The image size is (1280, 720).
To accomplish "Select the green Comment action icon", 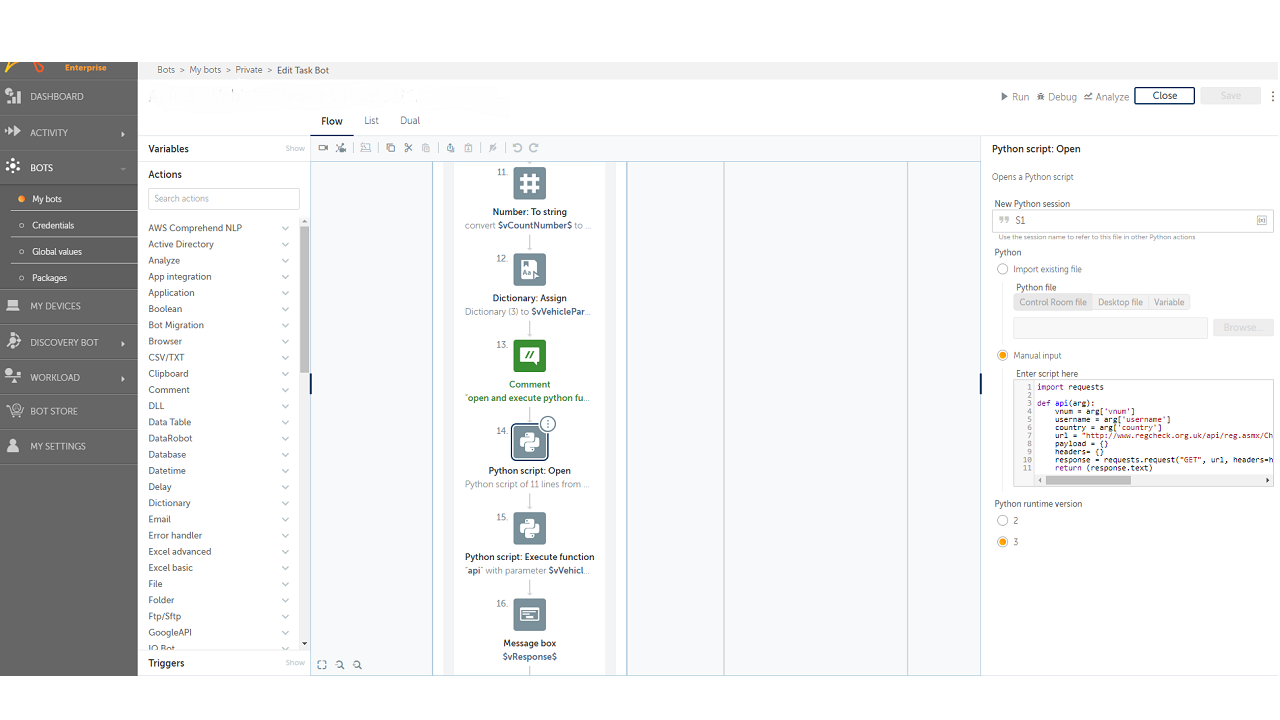I will (530, 356).
